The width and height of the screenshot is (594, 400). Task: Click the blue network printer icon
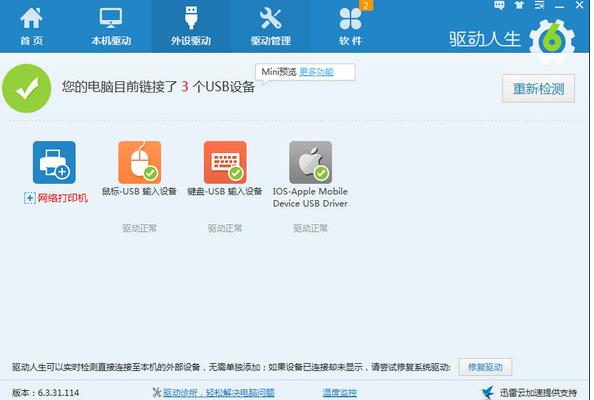(x=54, y=162)
